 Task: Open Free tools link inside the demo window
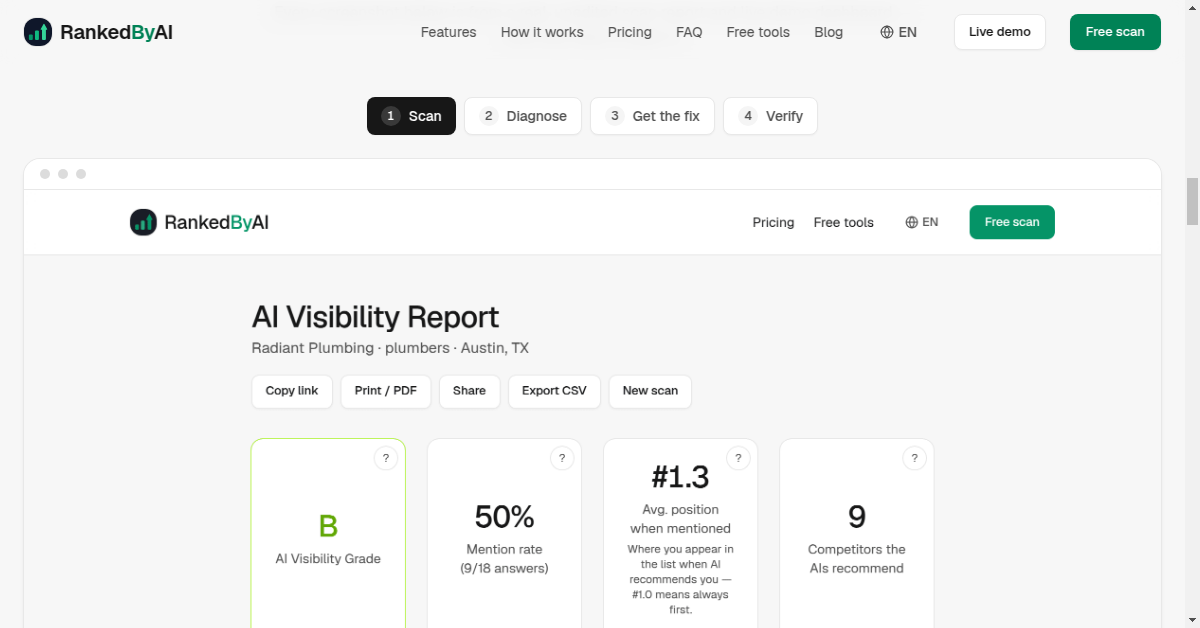843,222
